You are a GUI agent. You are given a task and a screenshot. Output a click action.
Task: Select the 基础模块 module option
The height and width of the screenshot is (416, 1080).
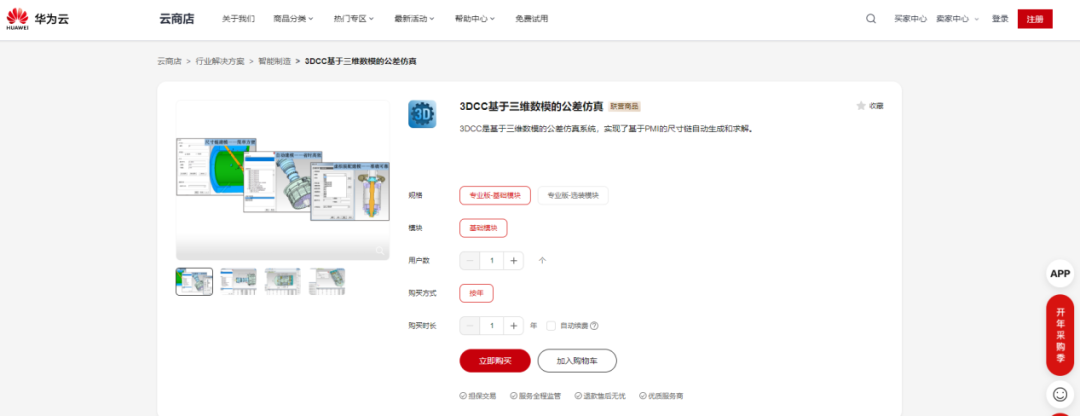pos(483,228)
